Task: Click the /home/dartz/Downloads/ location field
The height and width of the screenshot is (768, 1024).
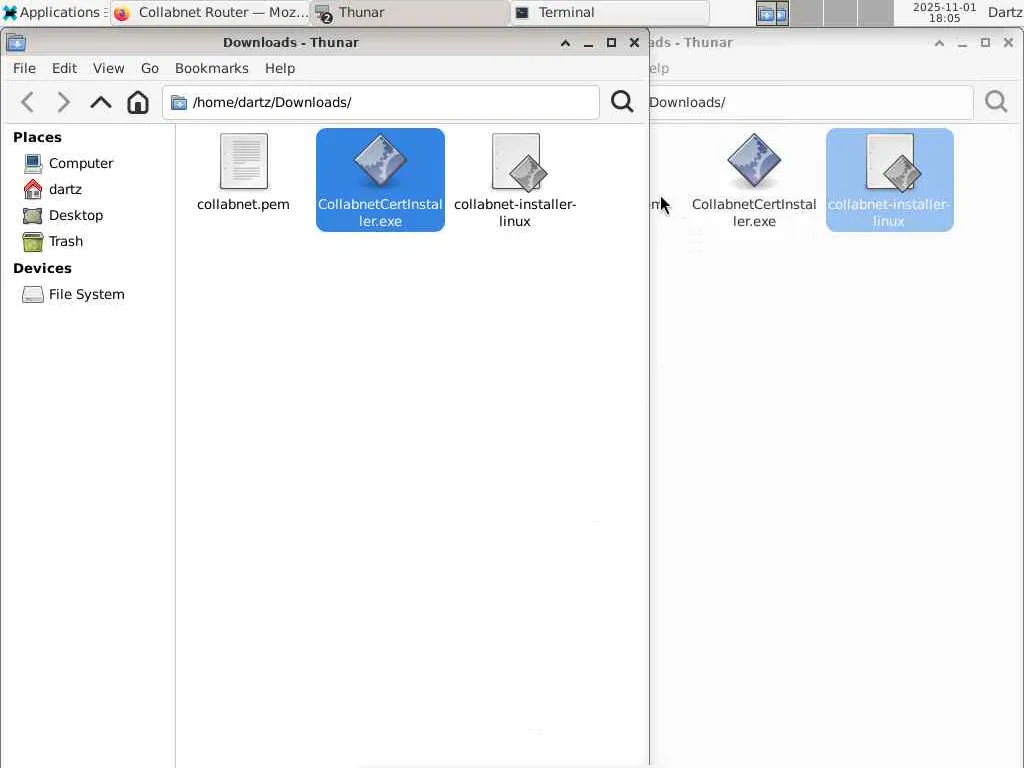Action: [381, 103]
